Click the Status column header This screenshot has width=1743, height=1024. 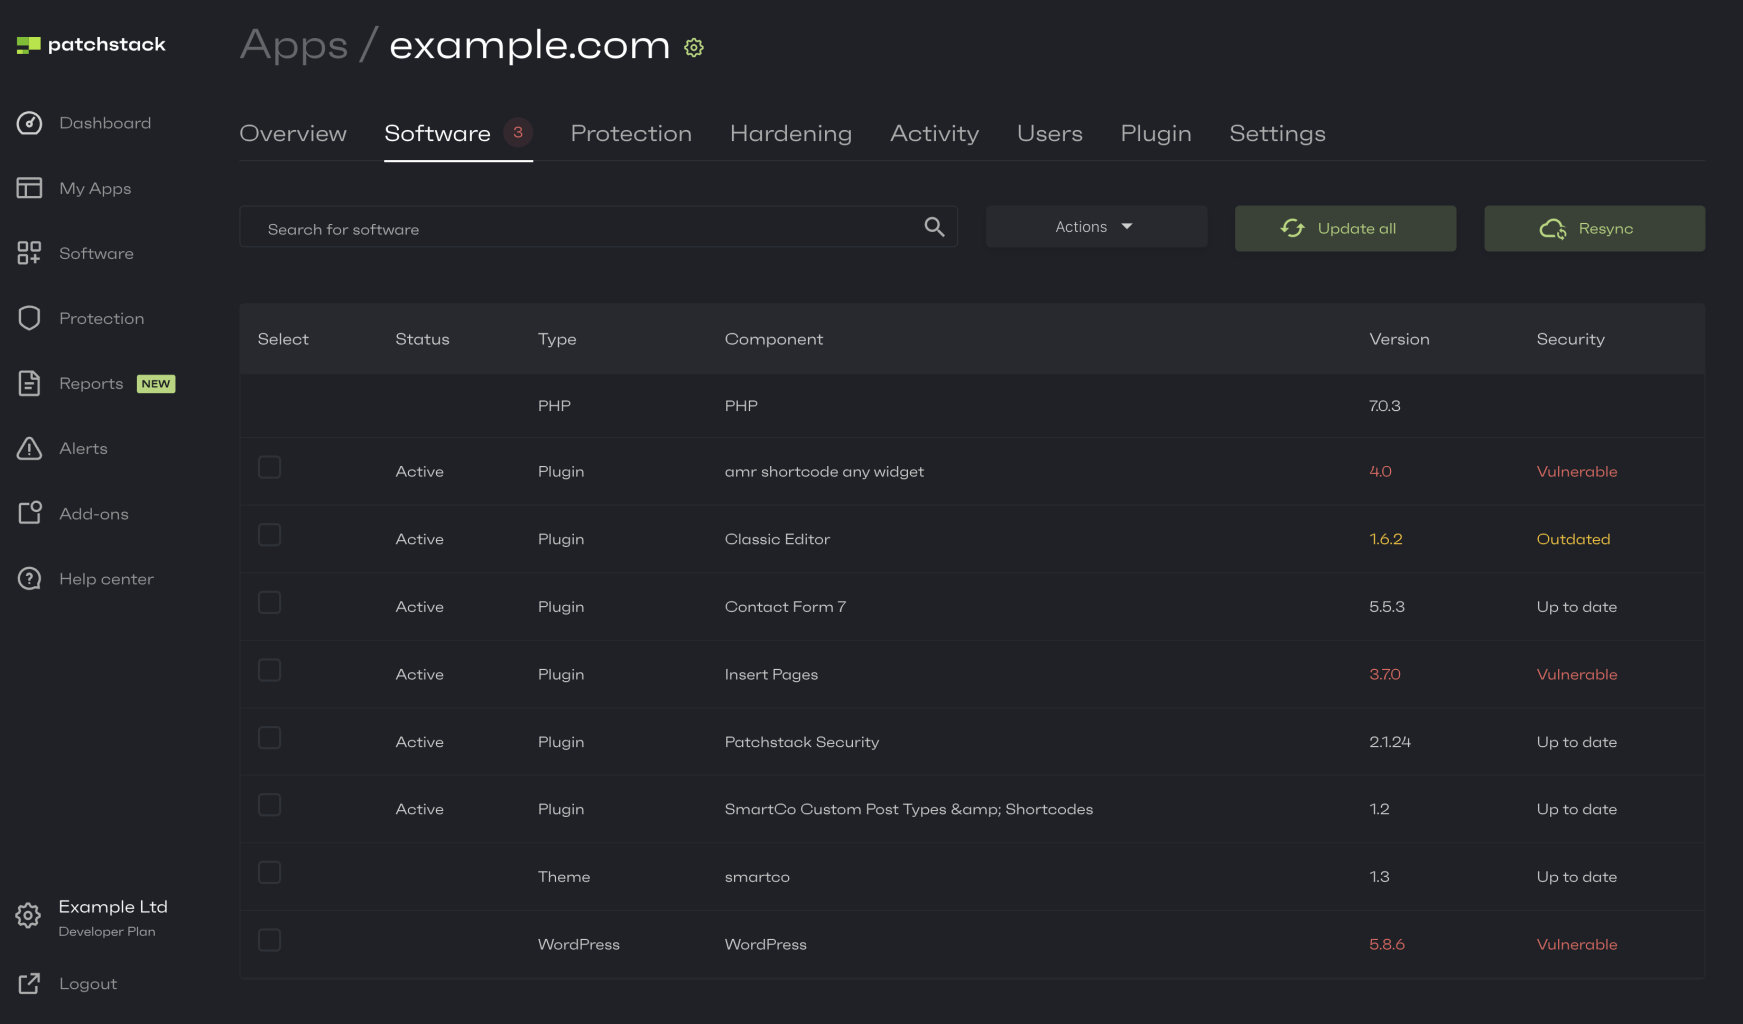pos(422,339)
